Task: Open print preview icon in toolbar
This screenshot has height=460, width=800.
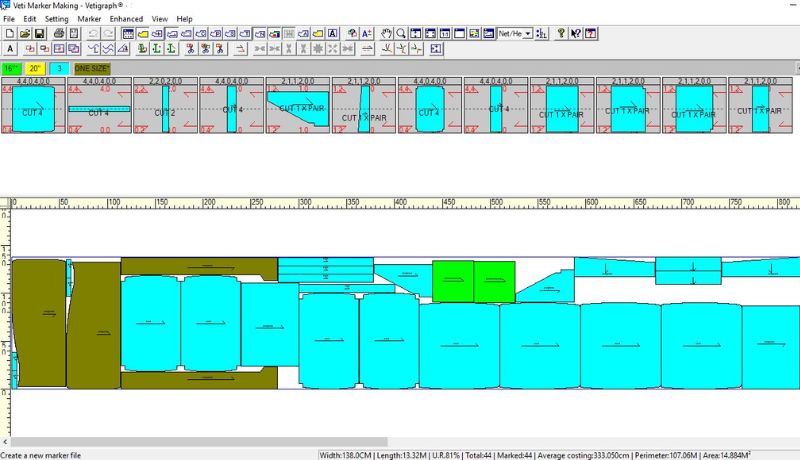Action: [x=74, y=34]
